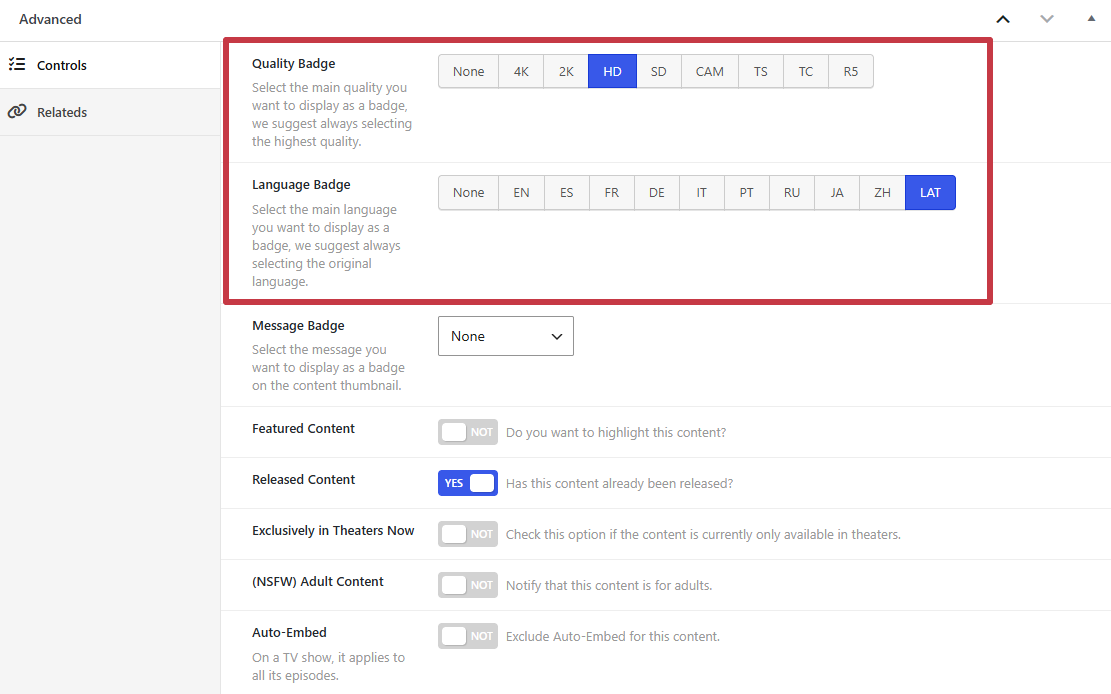Collapse Advanced panel using triangle toggle
The width and height of the screenshot is (1111, 694).
click(1091, 18)
